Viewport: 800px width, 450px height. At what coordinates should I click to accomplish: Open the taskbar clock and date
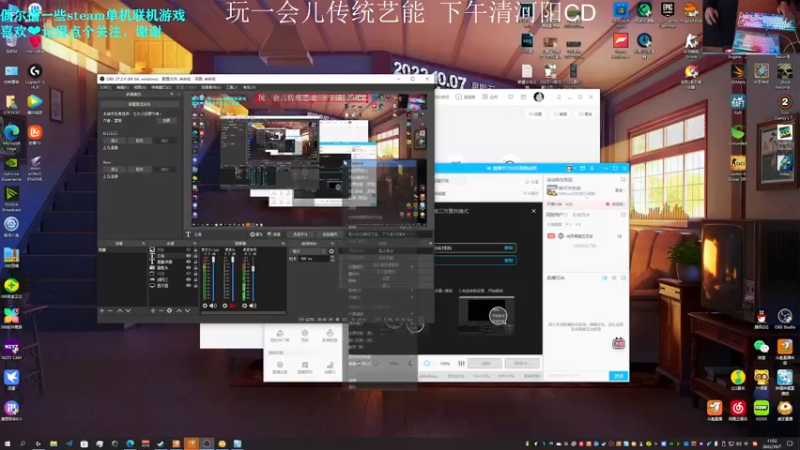click(x=769, y=444)
